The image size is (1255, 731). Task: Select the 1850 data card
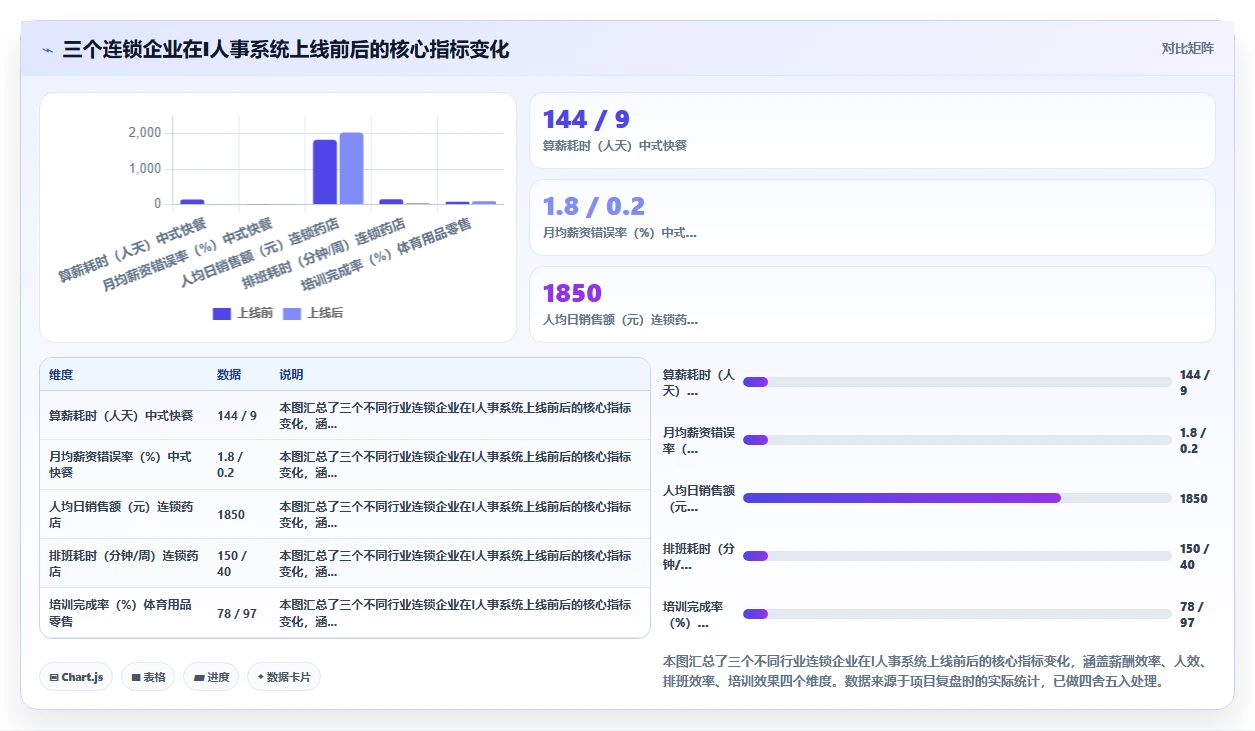pos(872,304)
